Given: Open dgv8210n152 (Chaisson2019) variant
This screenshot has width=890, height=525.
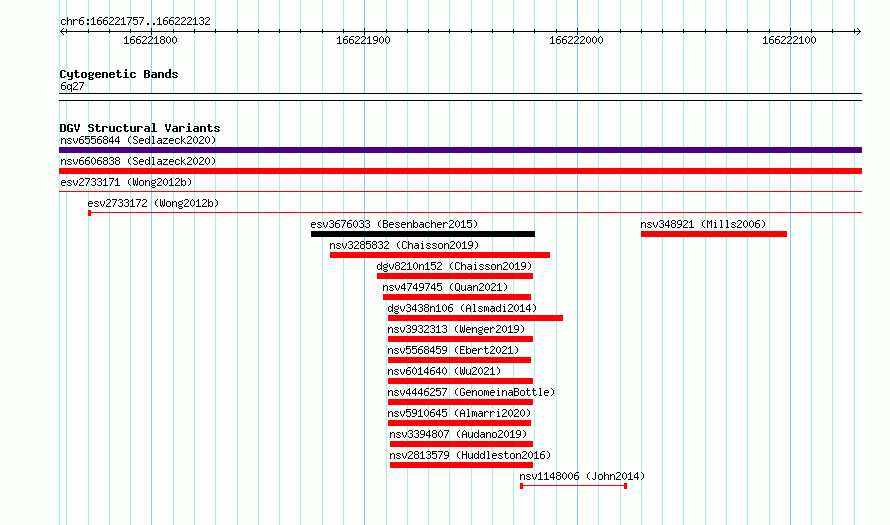Looking at the screenshot, I should [454, 266].
